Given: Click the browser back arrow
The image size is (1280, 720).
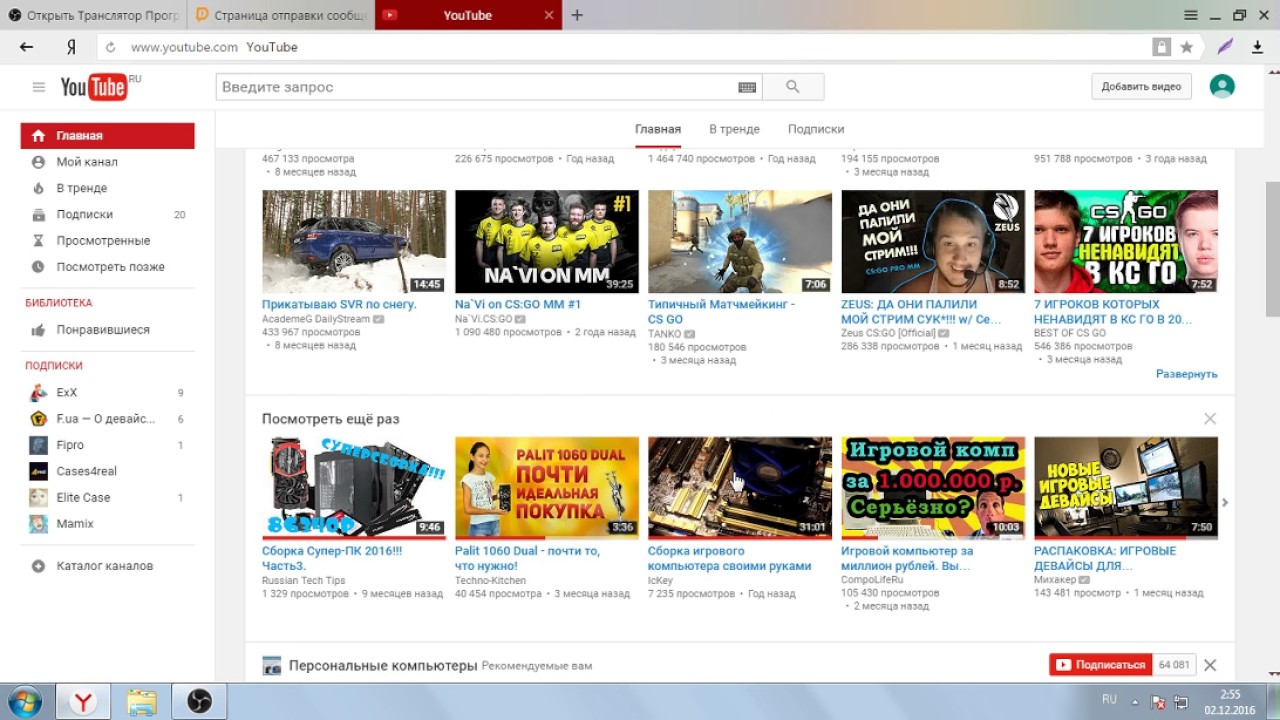Looking at the screenshot, I should [x=27, y=47].
